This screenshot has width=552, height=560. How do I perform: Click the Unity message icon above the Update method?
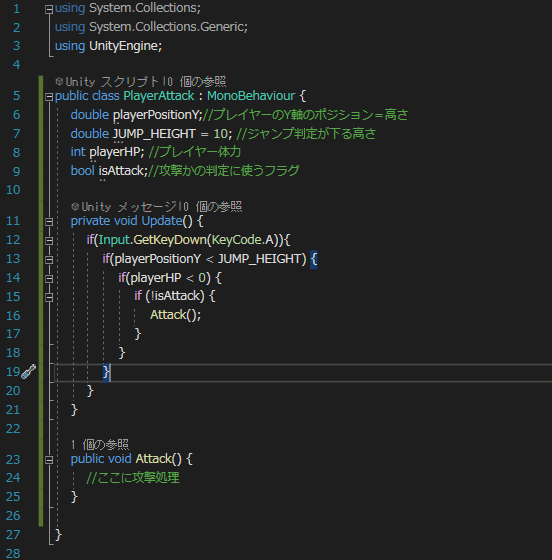[x=75, y=206]
